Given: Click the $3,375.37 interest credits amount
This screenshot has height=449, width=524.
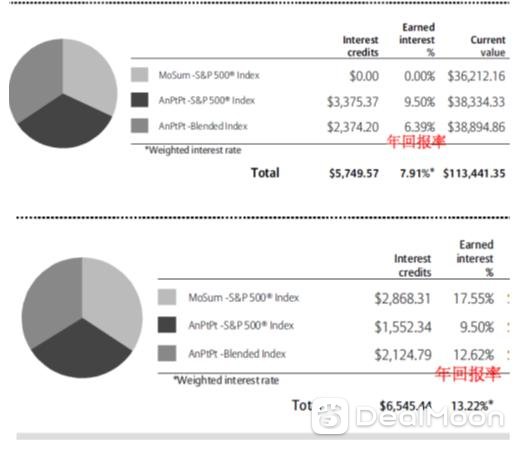Looking at the screenshot, I should (353, 102).
